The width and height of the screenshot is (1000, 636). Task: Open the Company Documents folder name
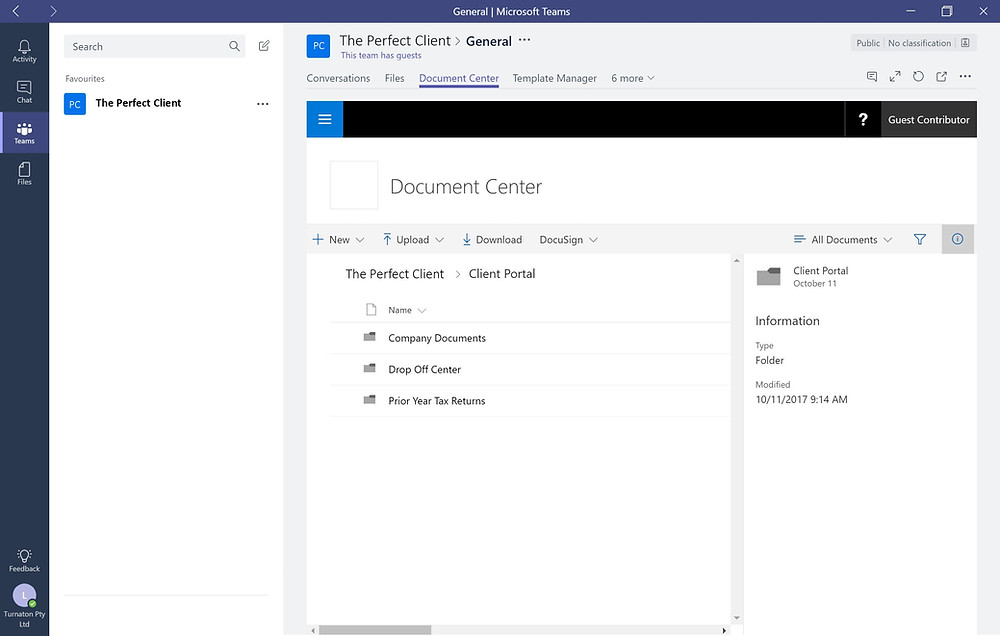[437, 338]
